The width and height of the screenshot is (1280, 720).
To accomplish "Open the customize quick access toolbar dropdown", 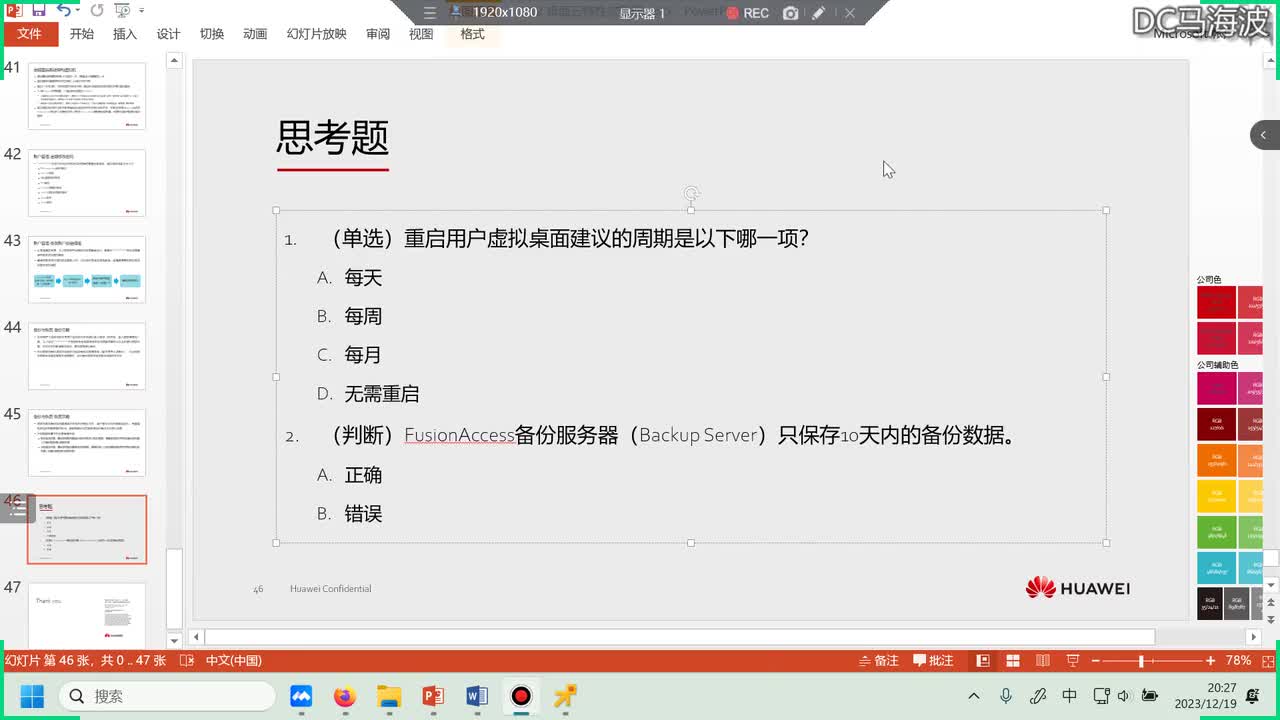I will pos(141,10).
